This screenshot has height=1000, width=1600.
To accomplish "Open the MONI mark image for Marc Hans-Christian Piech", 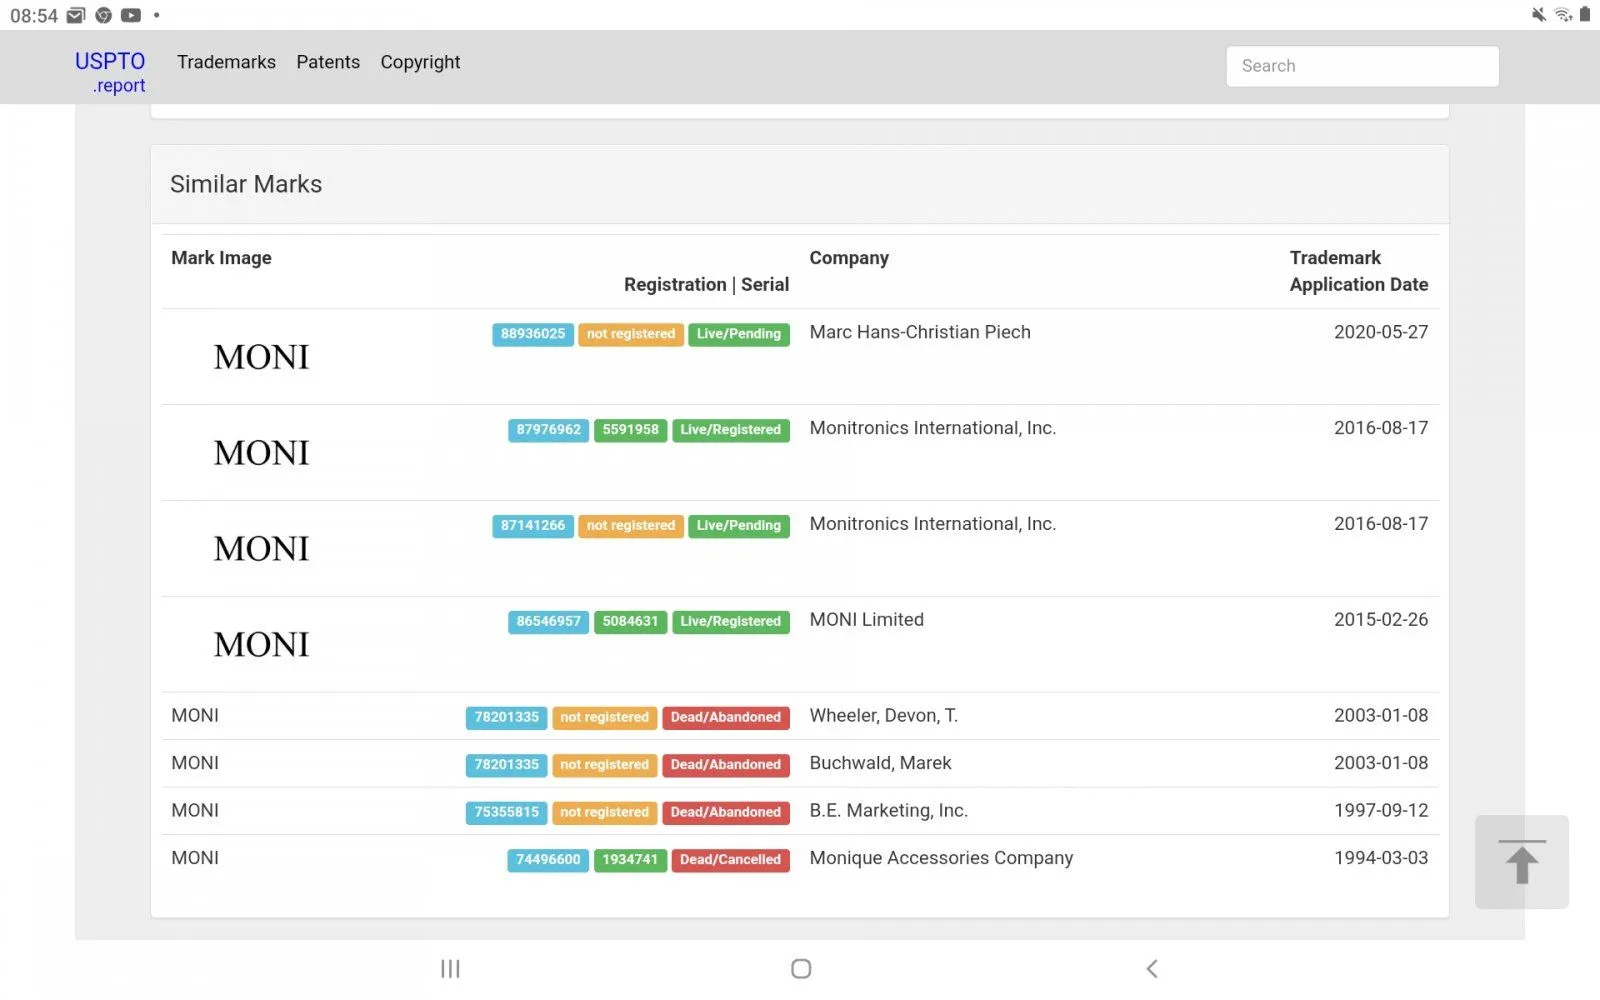I will pyautogui.click(x=261, y=357).
